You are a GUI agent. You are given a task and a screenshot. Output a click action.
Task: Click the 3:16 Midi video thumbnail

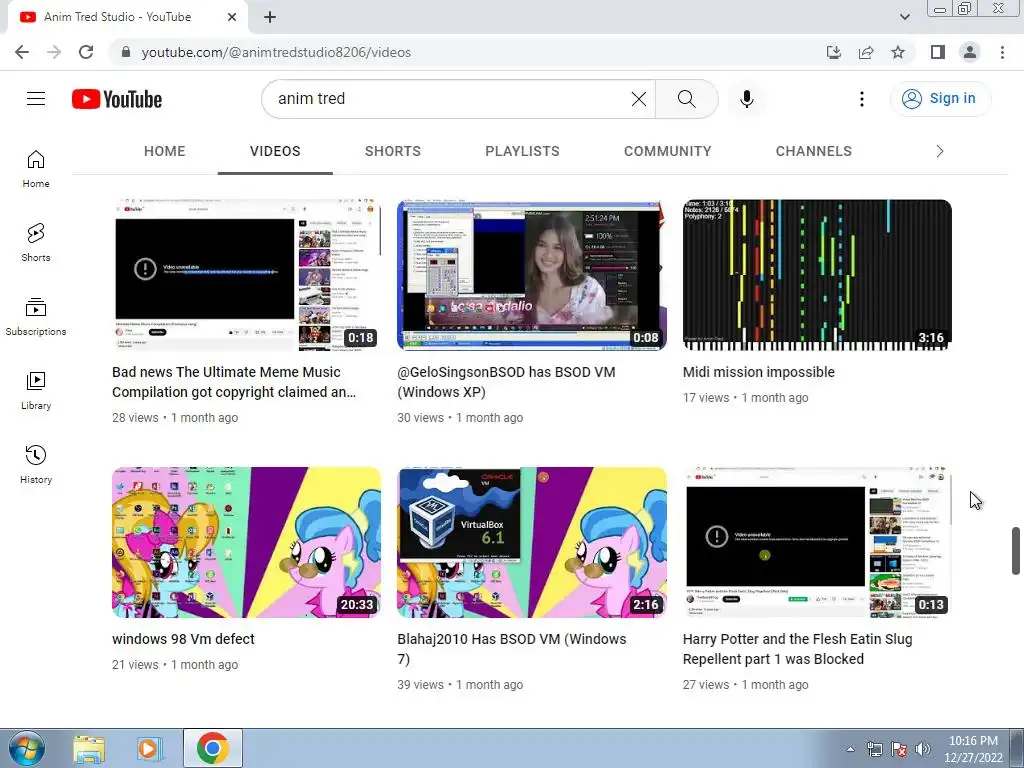[817, 275]
